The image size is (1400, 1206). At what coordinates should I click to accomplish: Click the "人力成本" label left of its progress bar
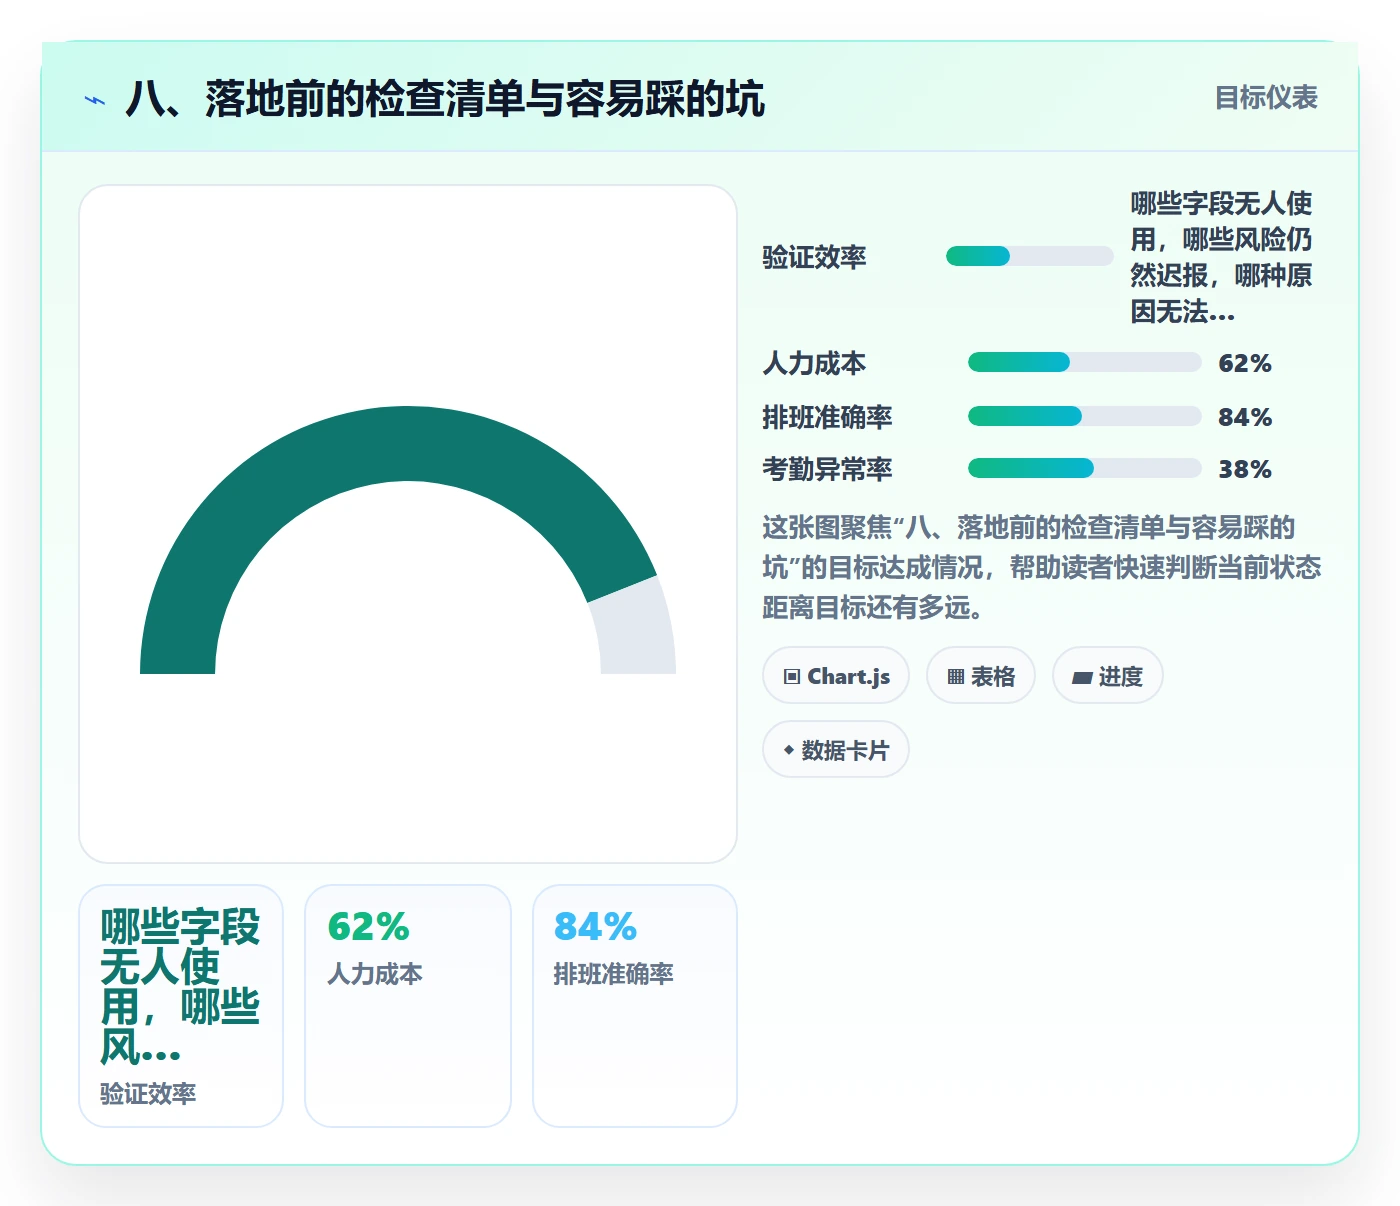(x=814, y=363)
